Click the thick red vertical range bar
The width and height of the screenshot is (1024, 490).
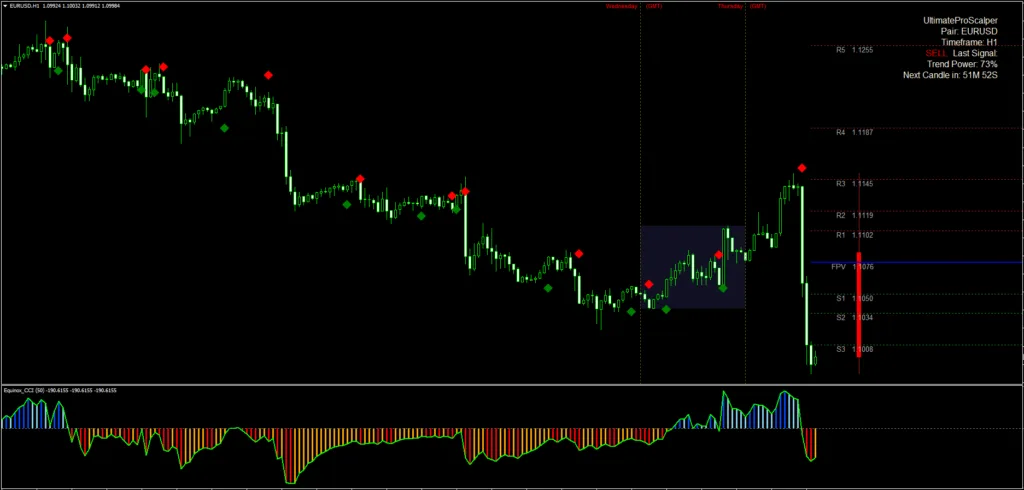coord(859,304)
